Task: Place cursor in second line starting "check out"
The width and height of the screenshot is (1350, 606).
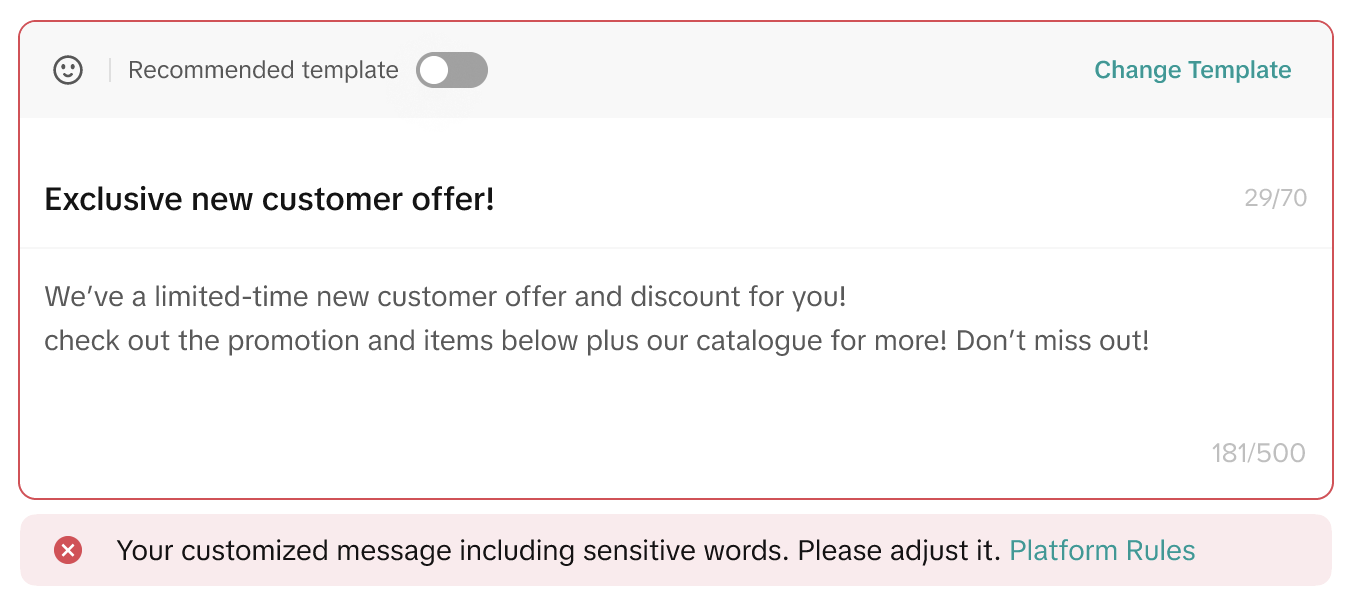Action: [596, 341]
